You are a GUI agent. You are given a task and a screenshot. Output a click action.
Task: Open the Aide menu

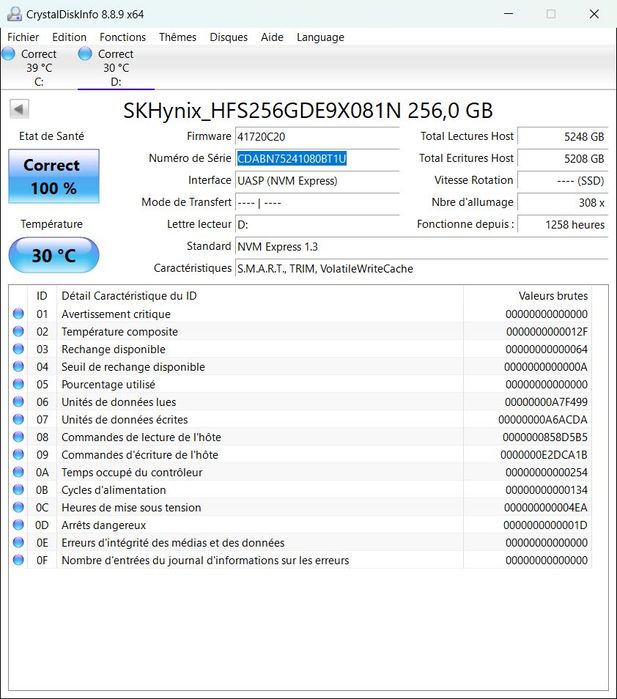[x=272, y=37]
